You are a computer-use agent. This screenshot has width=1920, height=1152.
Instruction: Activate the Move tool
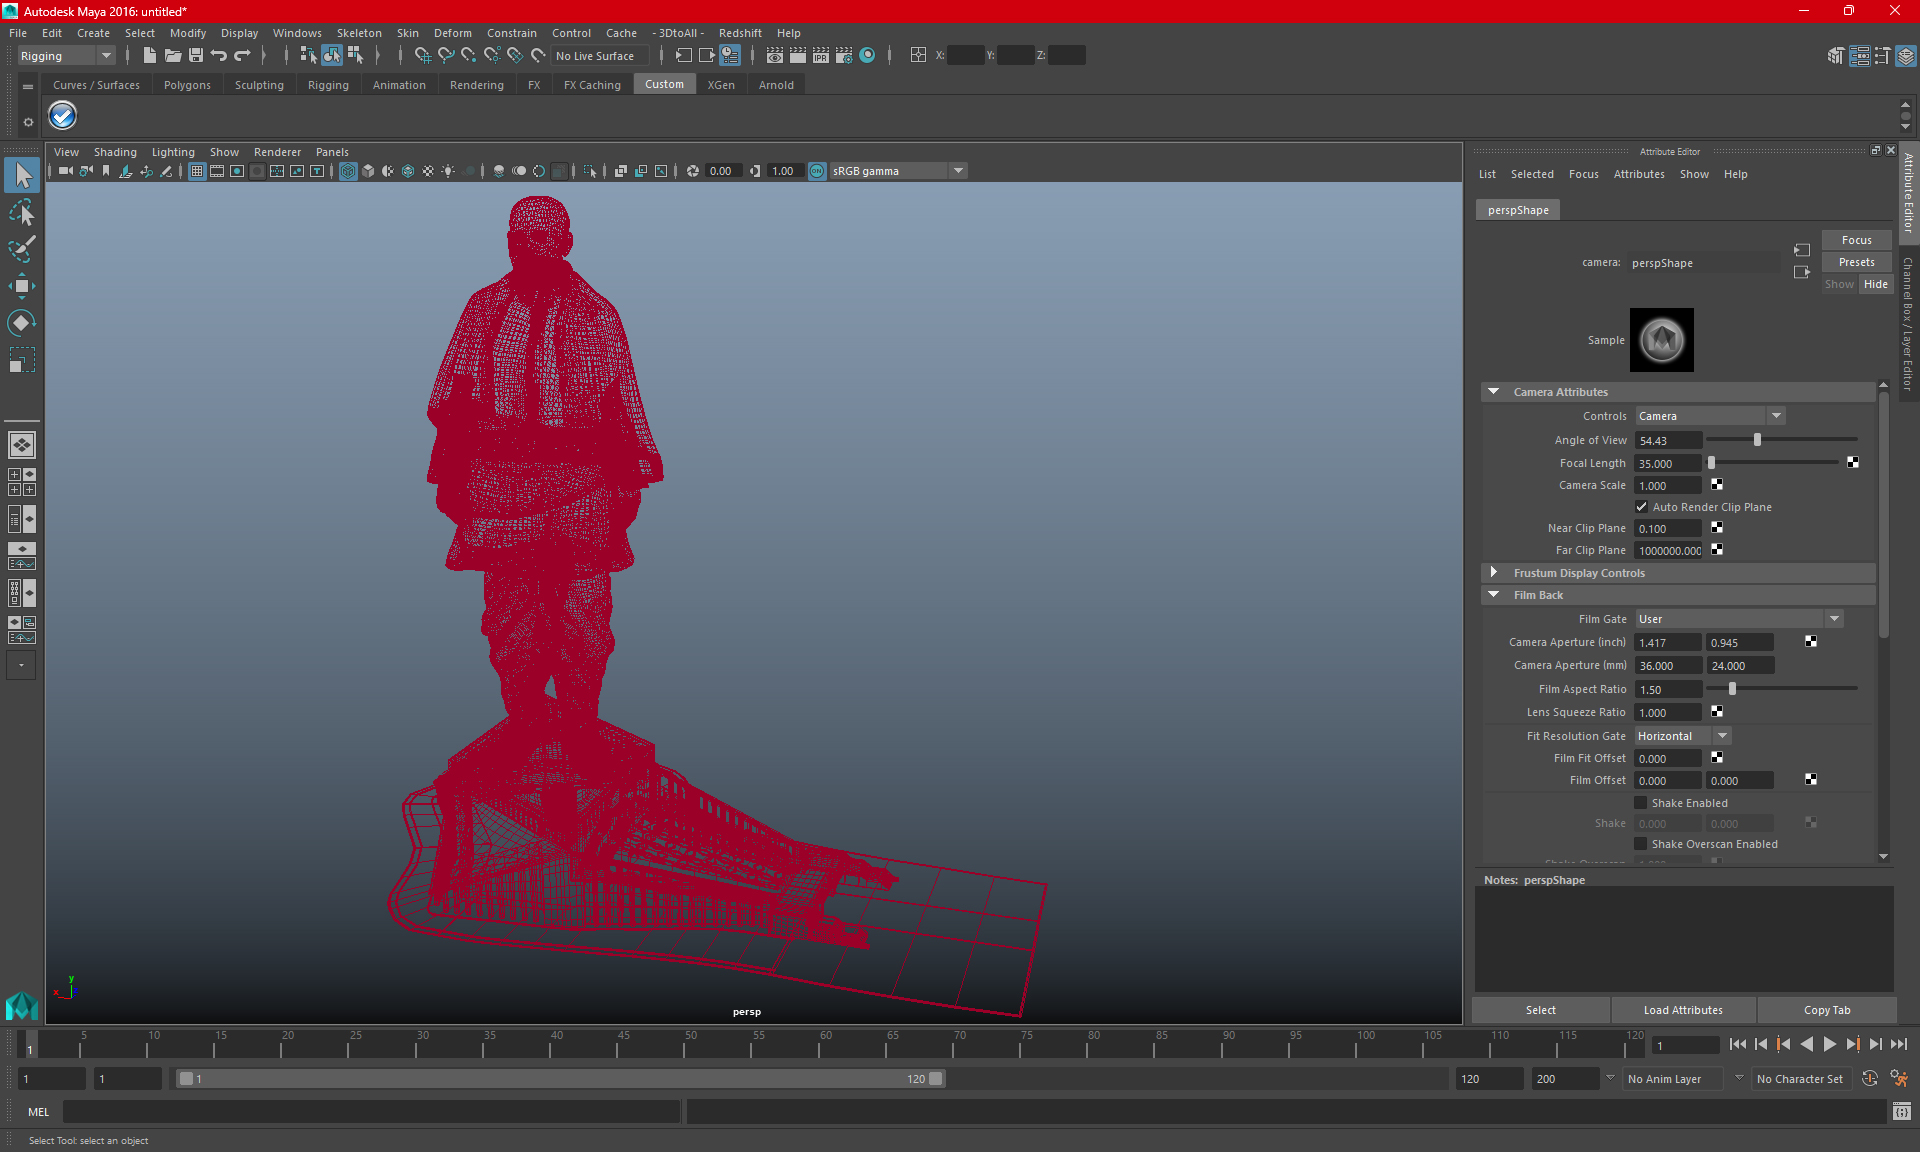pyautogui.click(x=22, y=286)
